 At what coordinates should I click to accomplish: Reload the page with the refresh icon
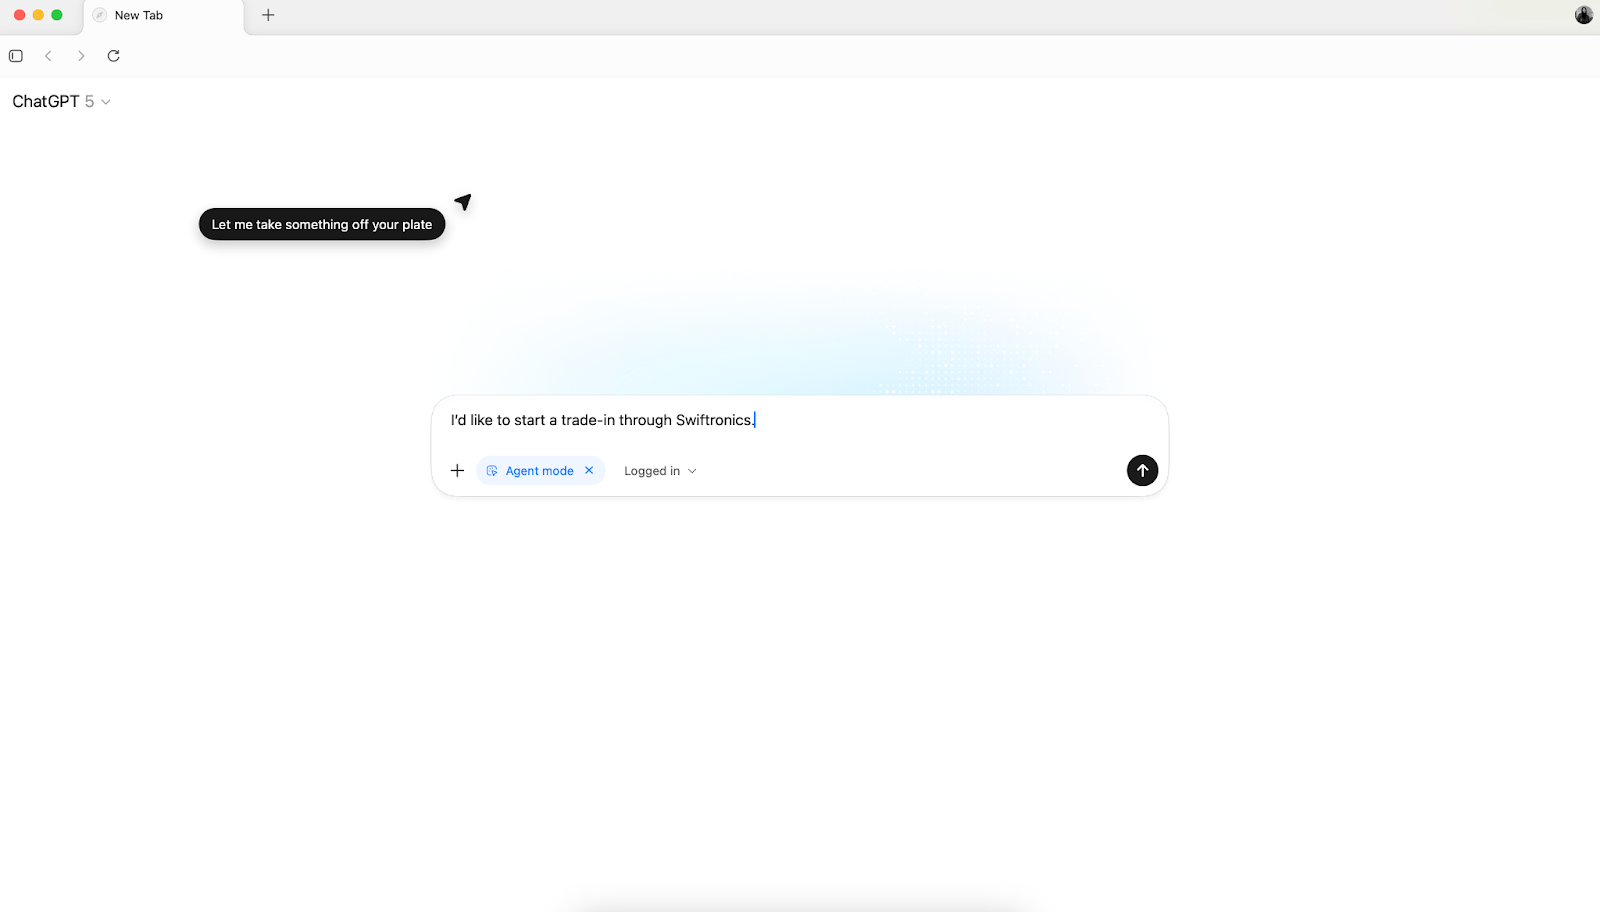point(114,56)
